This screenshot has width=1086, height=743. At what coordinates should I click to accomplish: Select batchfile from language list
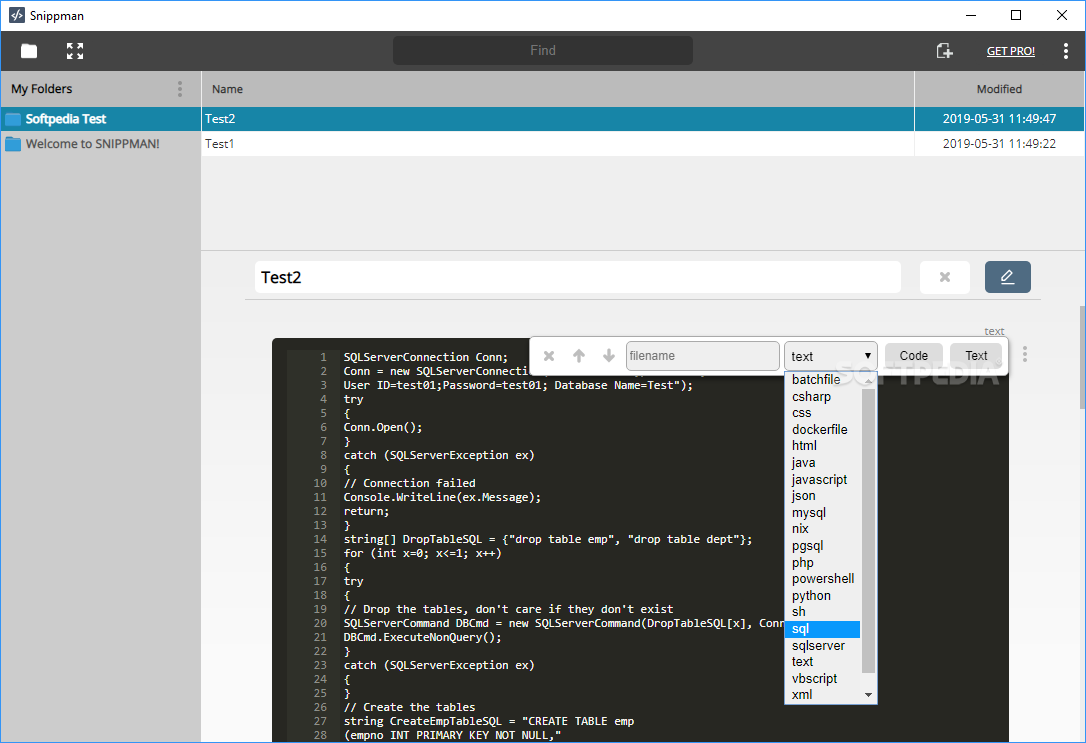823,379
